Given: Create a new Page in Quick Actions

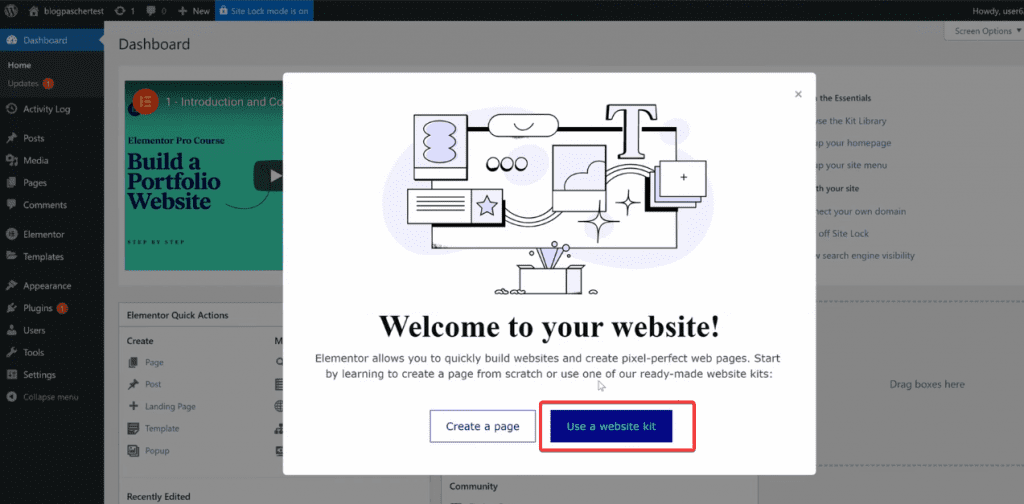Looking at the screenshot, I should click(x=155, y=362).
